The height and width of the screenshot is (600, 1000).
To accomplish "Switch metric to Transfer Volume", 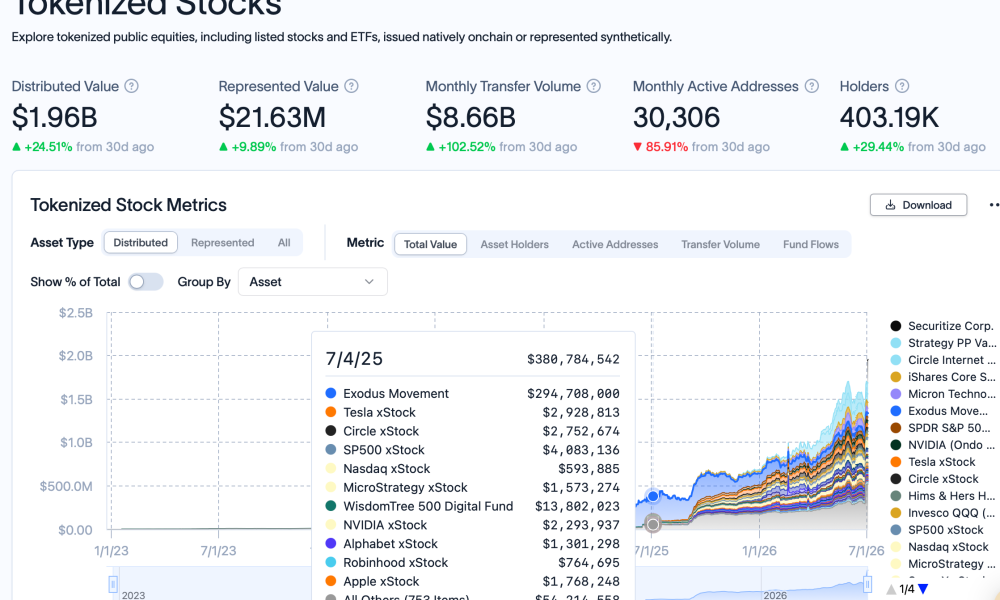I will point(720,244).
